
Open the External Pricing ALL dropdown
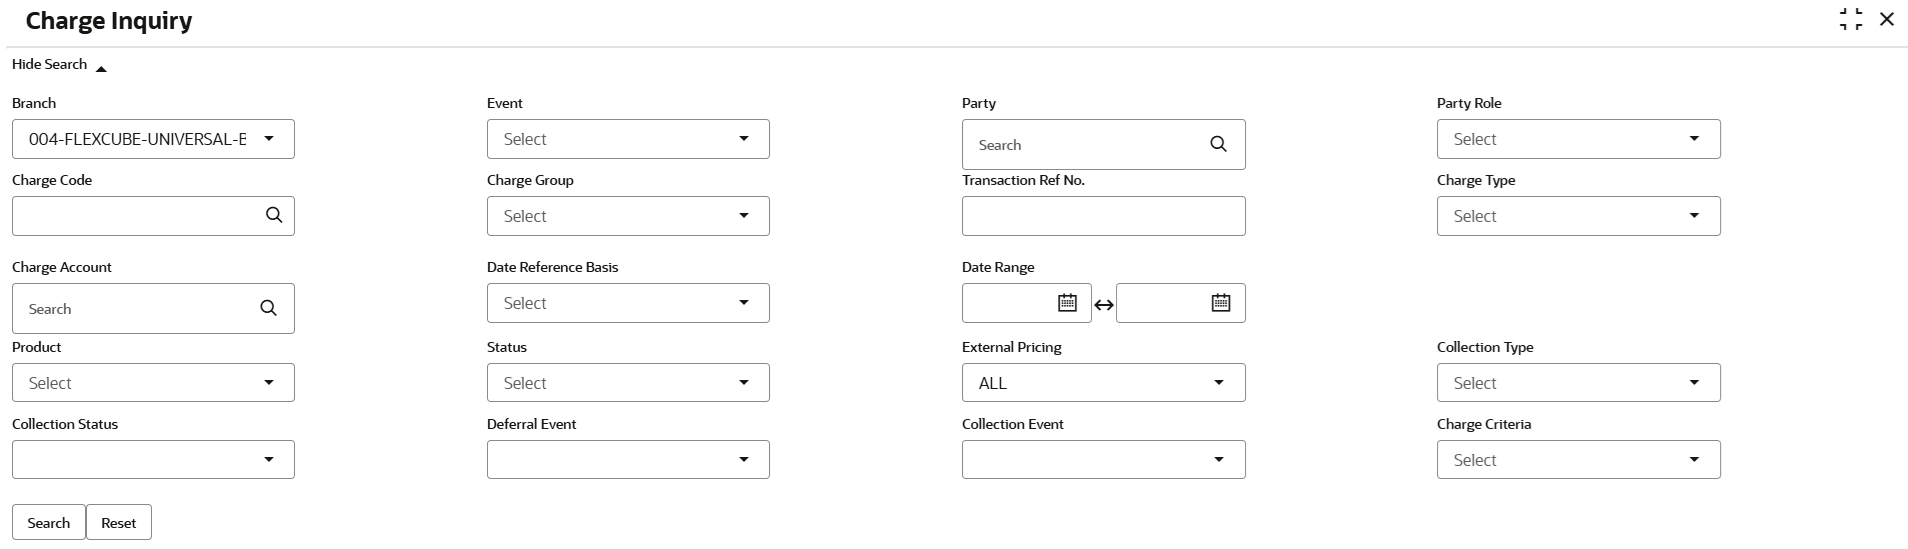(1103, 383)
